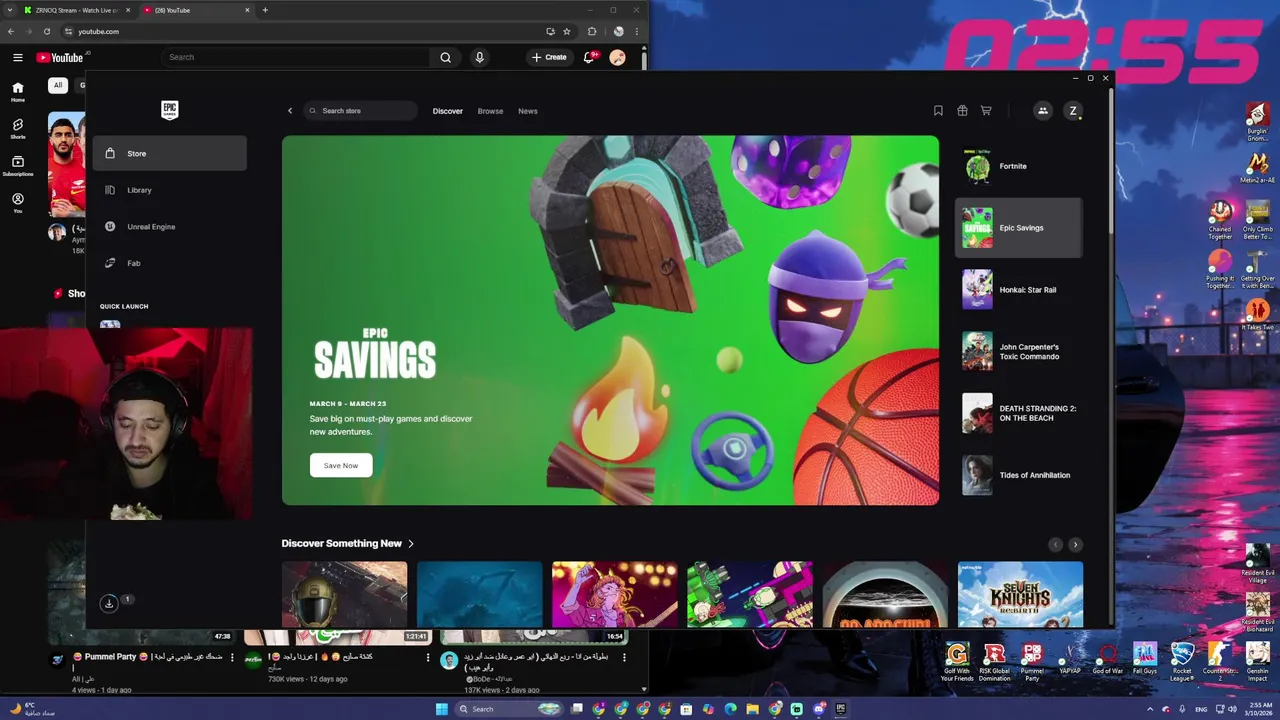Open the It Takes Two desktop shortcut

pos(1258,316)
